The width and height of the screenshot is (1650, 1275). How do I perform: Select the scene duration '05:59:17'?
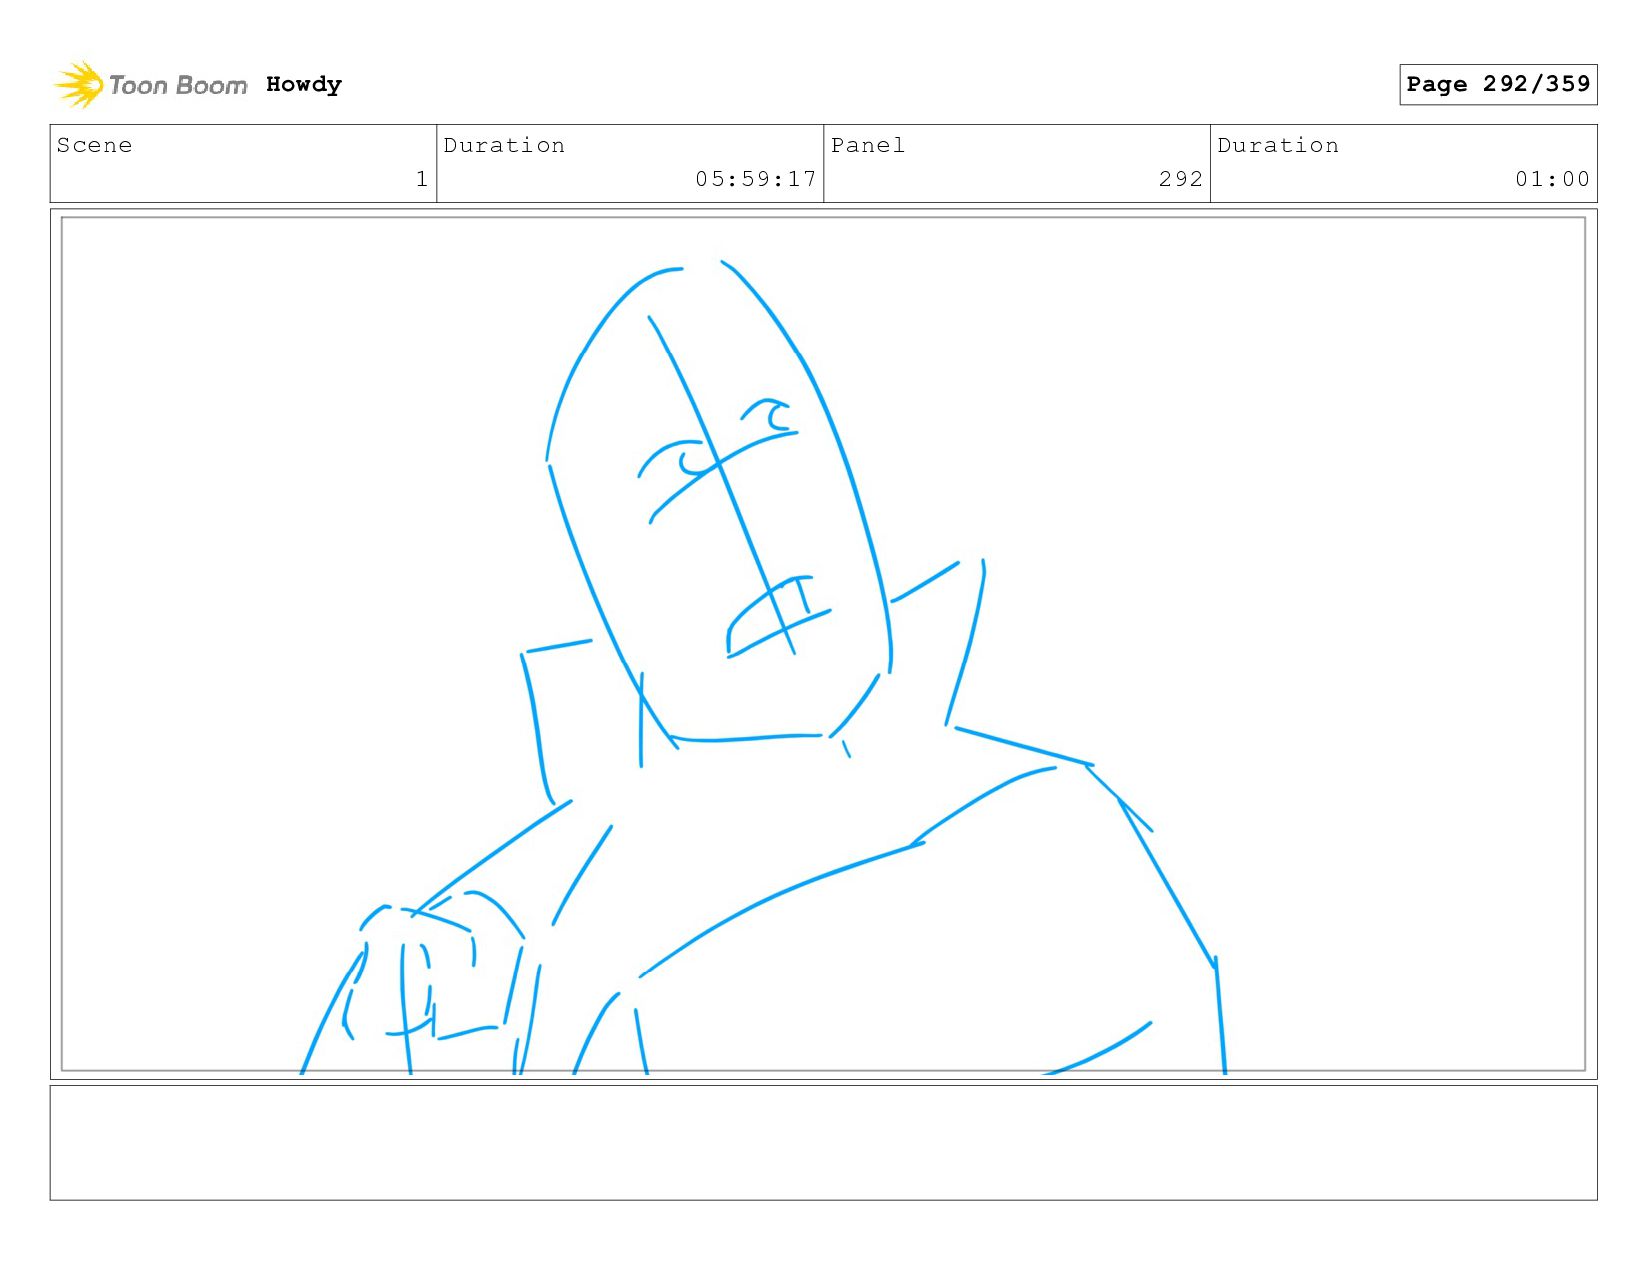756,179
